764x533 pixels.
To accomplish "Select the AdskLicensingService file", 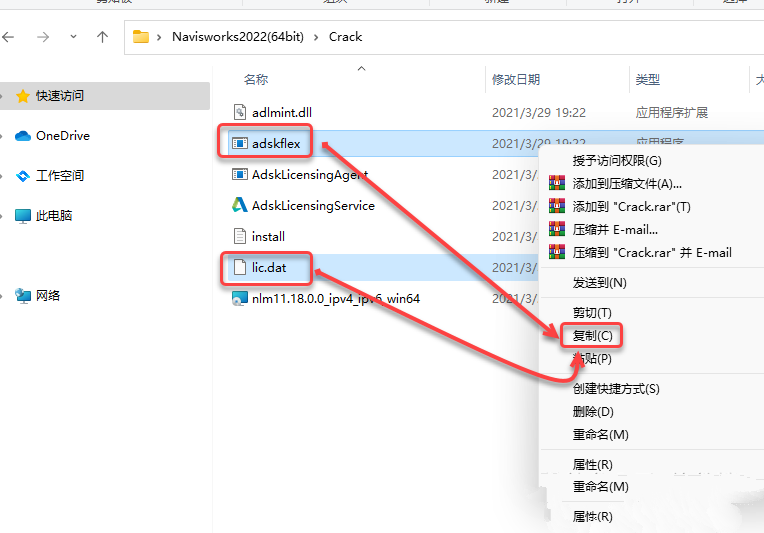I will [313, 206].
